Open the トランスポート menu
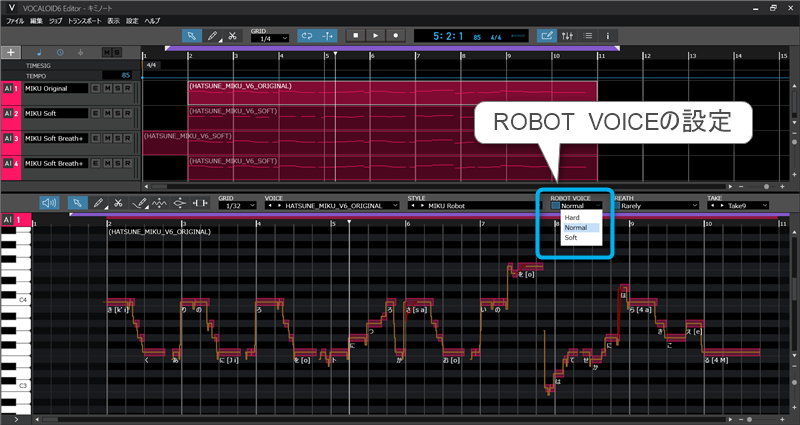The width and height of the screenshot is (800, 425). (x=85, y=21)
